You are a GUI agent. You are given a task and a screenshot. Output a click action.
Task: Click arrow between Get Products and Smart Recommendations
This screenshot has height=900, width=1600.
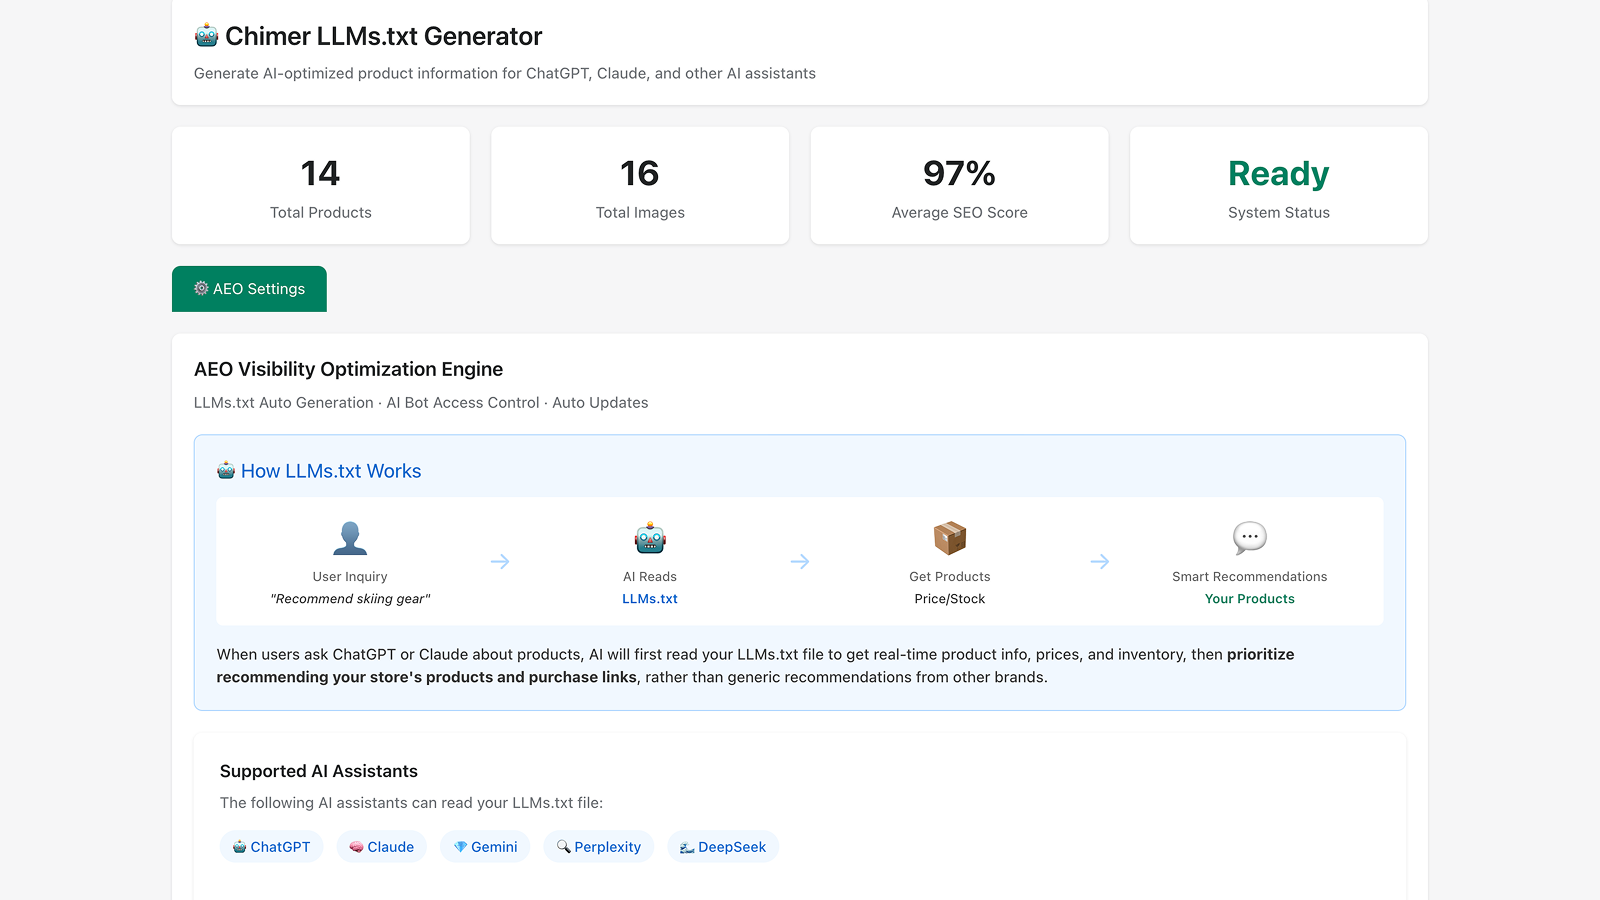coord(1100,562)
